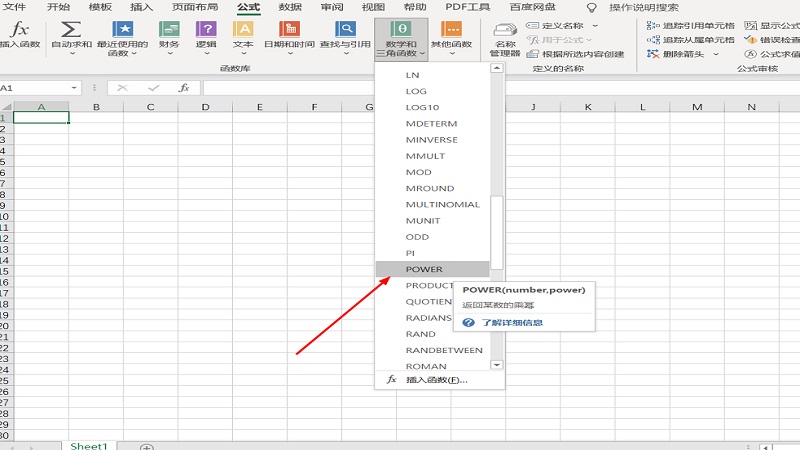This screenshot has height=450, width=800.
Task: Open Lookup & Reference (查找与引用) functions
Action: coord(345,31)
